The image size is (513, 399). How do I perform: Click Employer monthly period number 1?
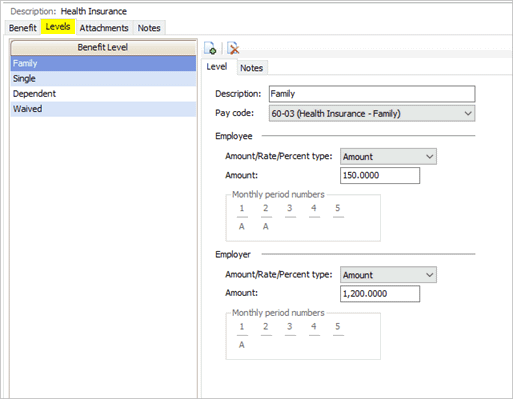click(x=242, y=327)
